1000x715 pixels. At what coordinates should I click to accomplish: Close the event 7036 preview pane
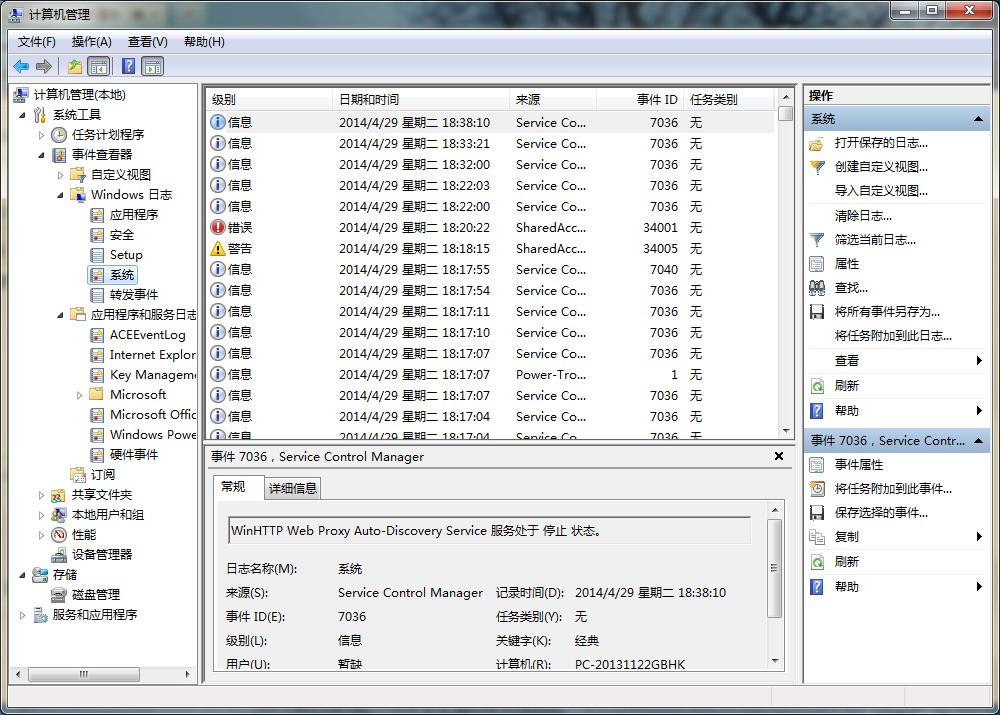pyautogui.click(x=778, y=456)
